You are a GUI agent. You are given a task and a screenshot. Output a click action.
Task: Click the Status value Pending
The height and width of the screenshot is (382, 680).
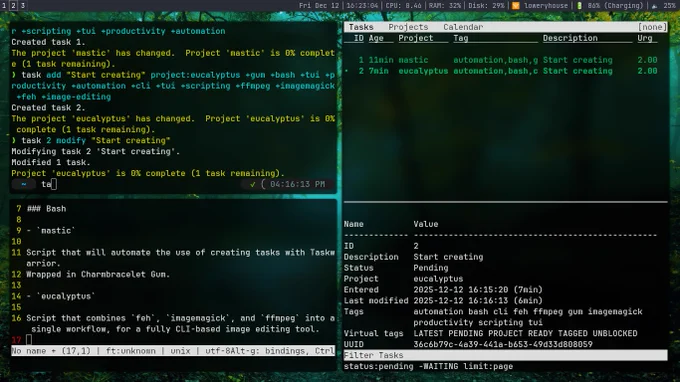(x=430, y=268)
